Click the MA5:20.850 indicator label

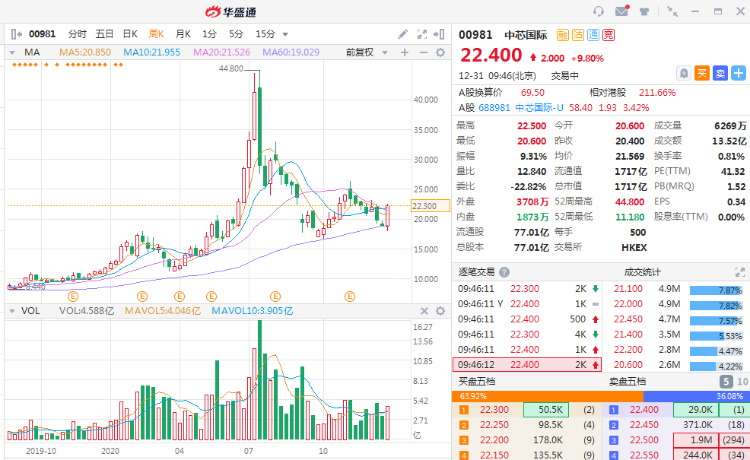tap(85, 53)
